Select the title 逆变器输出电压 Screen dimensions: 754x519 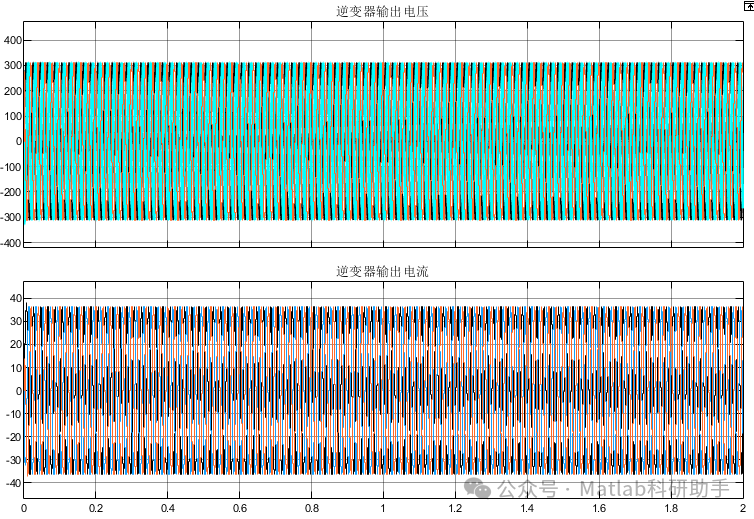pyautogui.click(x=382, y=11)
